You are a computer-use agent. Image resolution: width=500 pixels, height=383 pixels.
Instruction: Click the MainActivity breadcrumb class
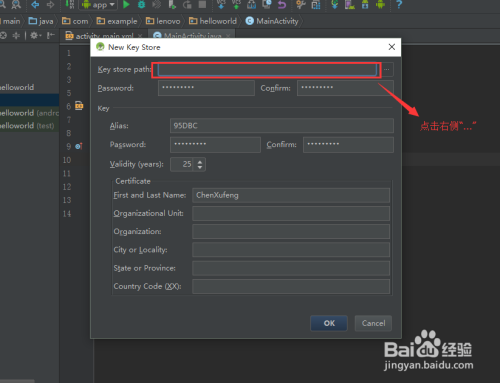pyautogui.click(x=272, y=21)
